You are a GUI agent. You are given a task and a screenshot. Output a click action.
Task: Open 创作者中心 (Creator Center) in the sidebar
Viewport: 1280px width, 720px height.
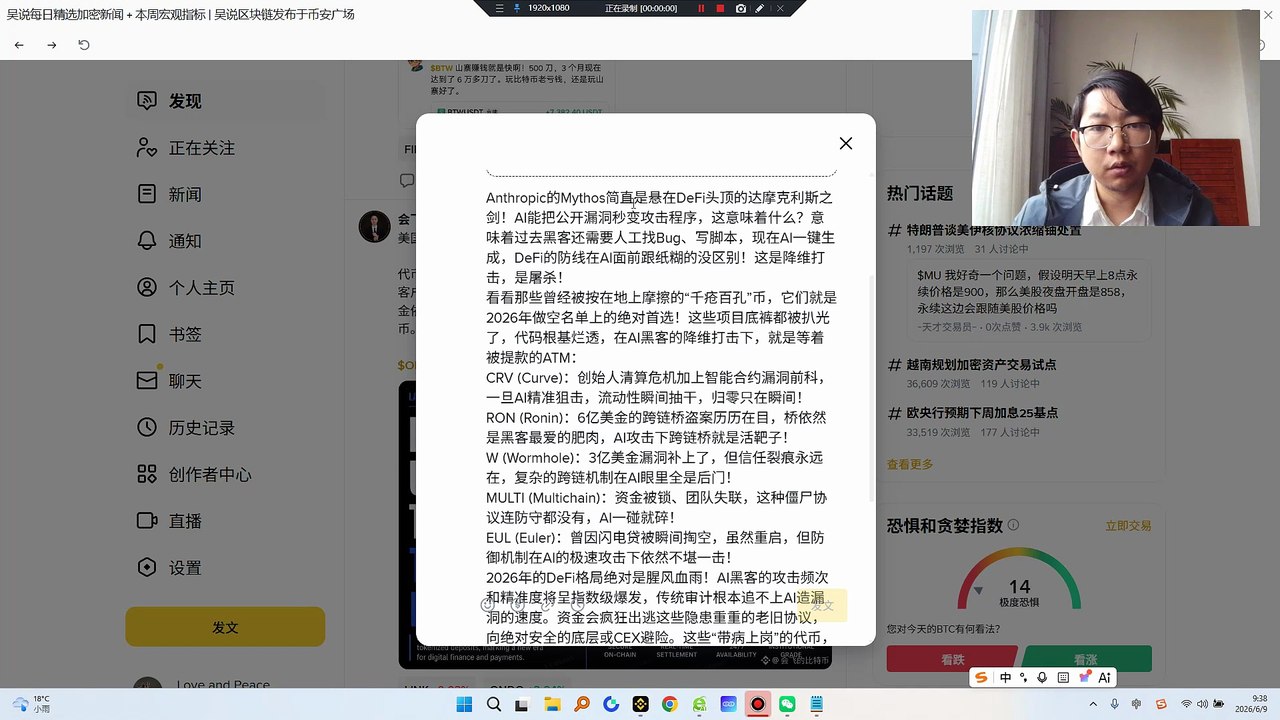click(225, 474)
